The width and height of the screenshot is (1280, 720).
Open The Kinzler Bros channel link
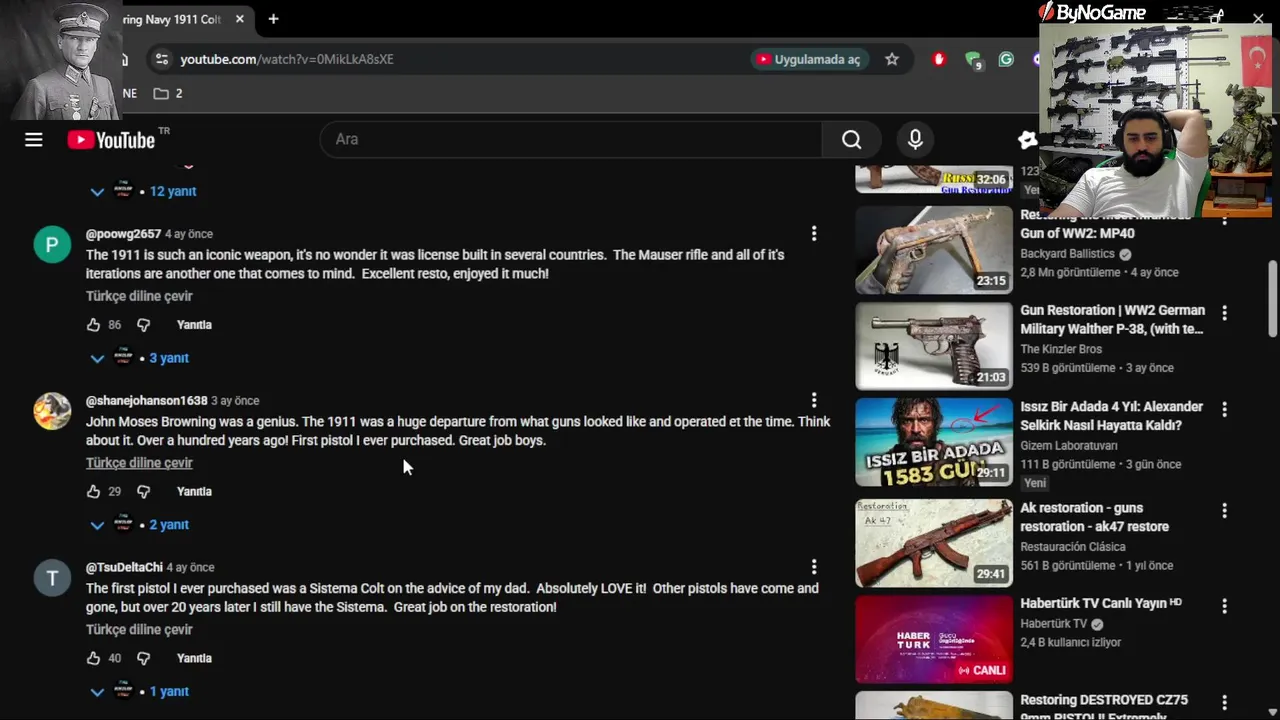[1061, 349]
